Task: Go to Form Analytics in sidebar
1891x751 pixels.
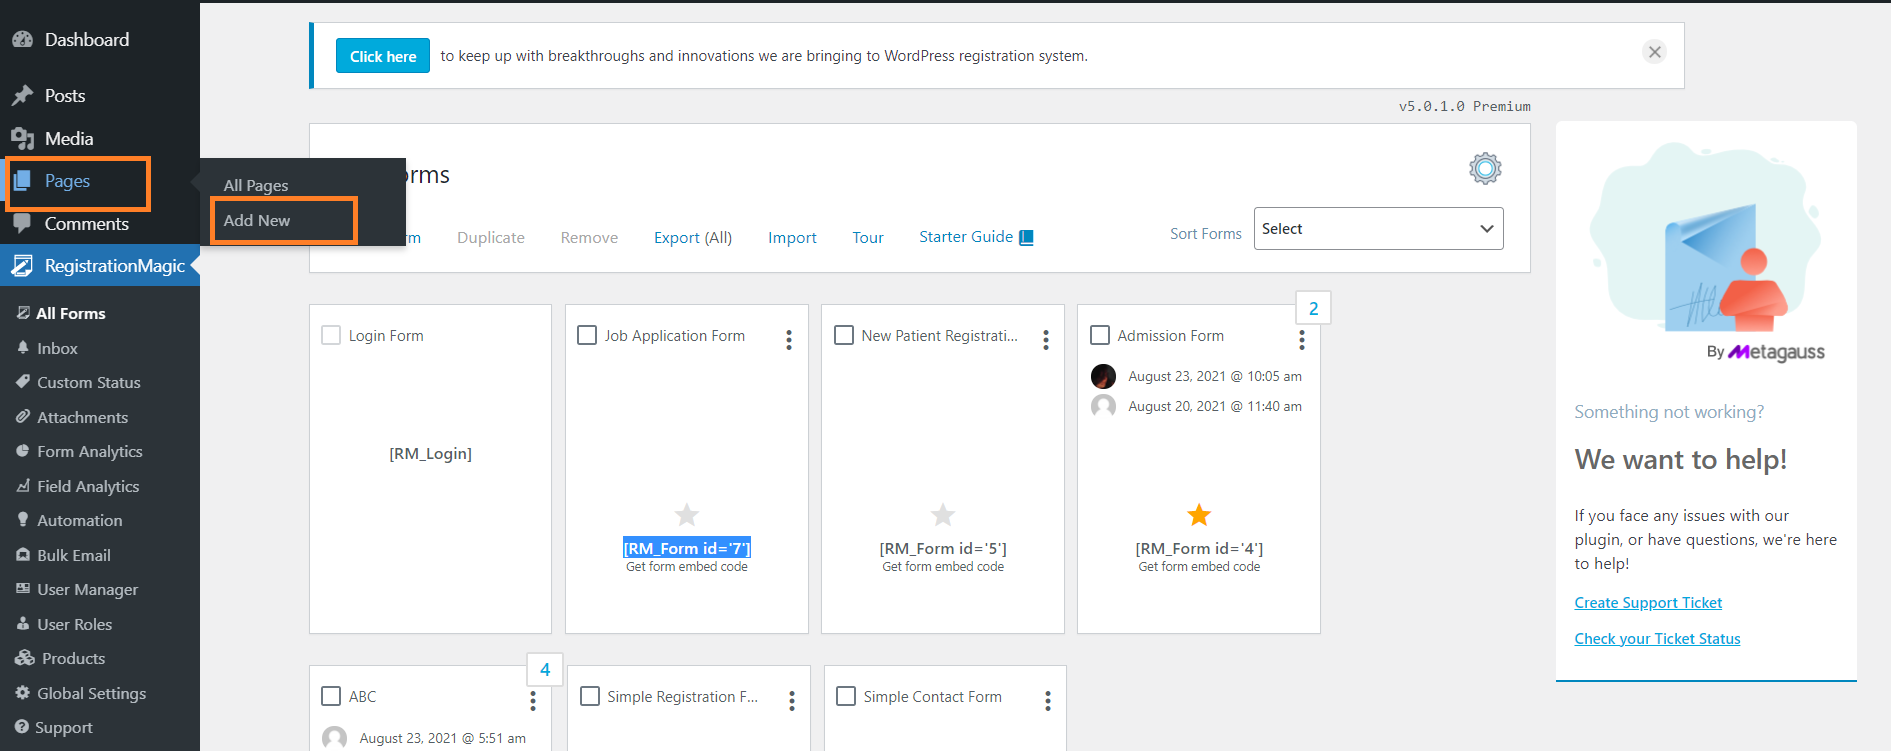Action: (x=89, y=452)
